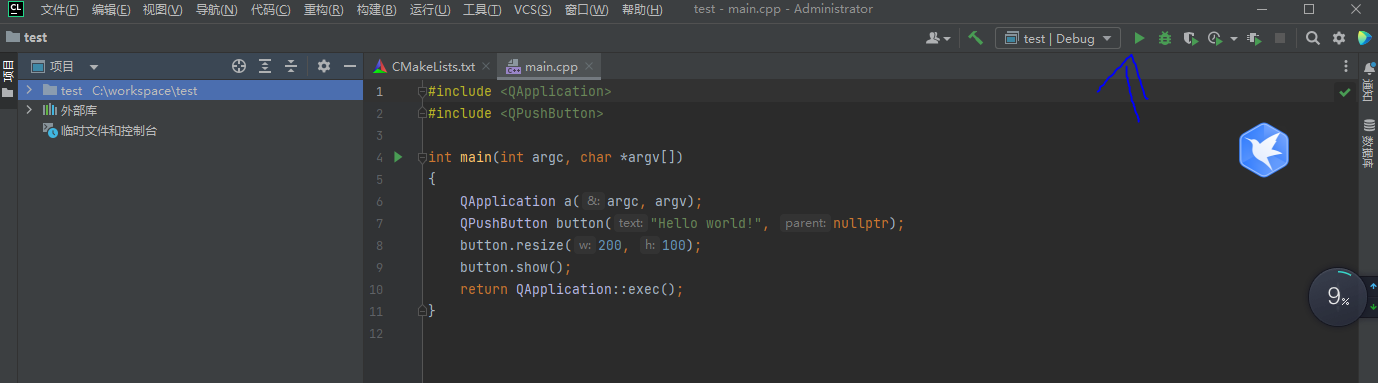Run the test configuration with green play button

[1139, 38]
